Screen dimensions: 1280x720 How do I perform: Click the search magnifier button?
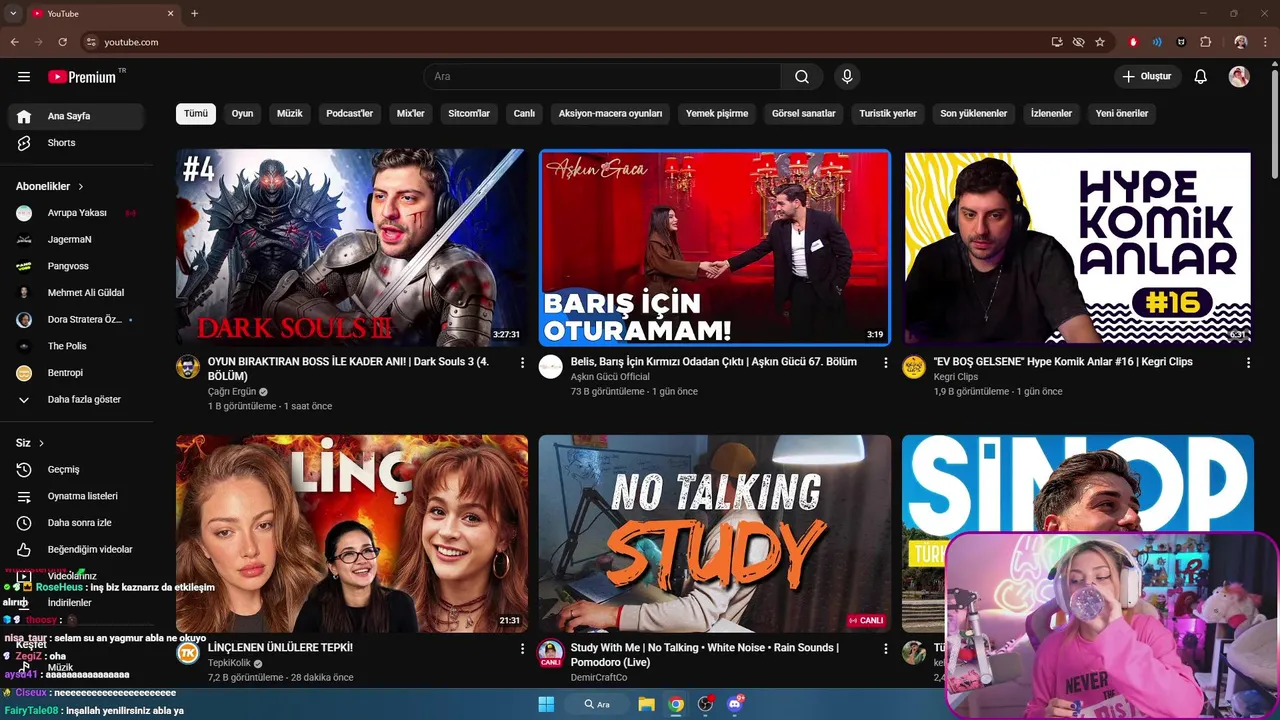(x=802, y=77)
